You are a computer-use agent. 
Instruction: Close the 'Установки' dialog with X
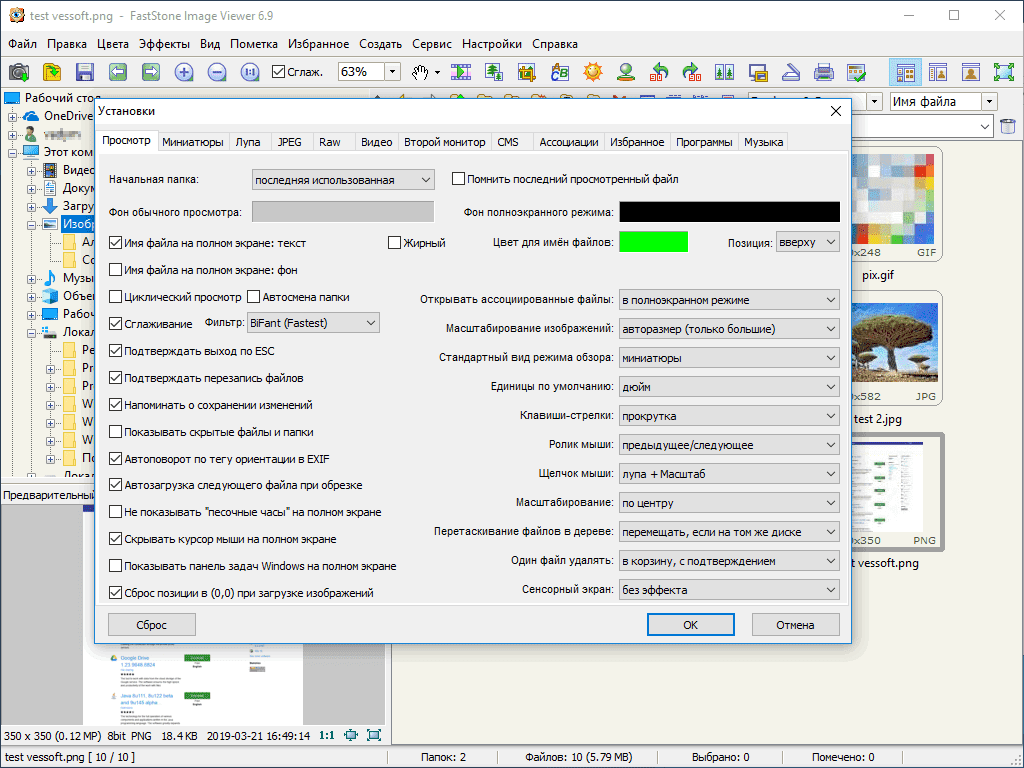point(836,112)
